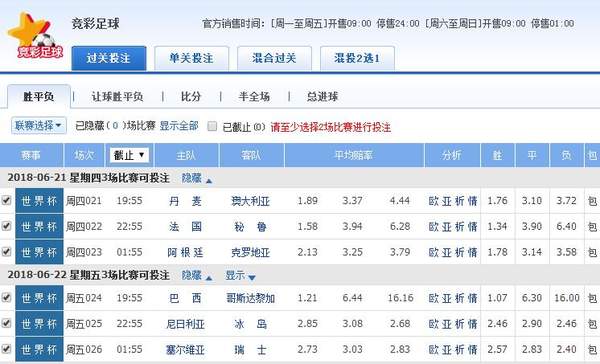Click 包 button in 周四021 row
Image resolution: width=600 pixels, height=364 pixels.
(592, 201)
